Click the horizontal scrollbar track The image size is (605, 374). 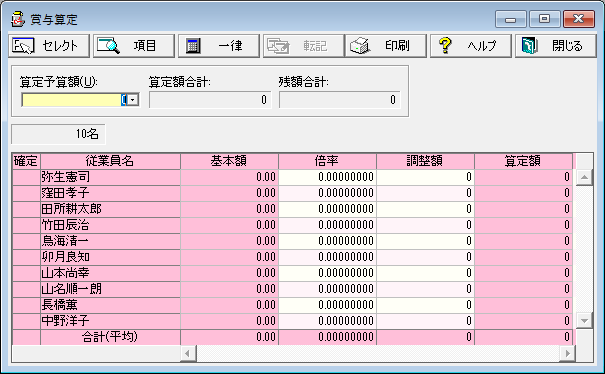tap(378, 353)
